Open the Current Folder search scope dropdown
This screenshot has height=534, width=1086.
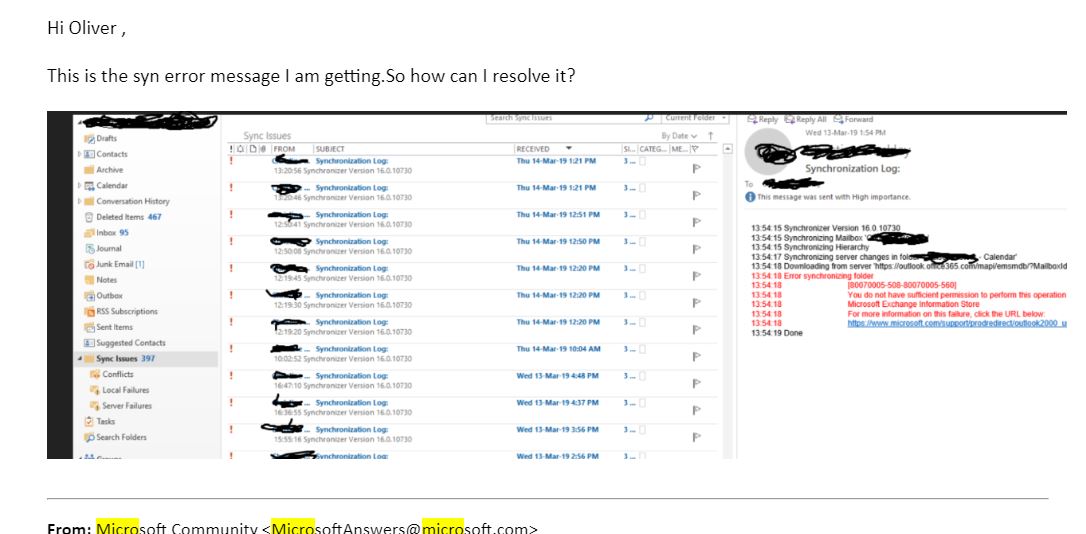pyautogui.click(x=695, y=118)
